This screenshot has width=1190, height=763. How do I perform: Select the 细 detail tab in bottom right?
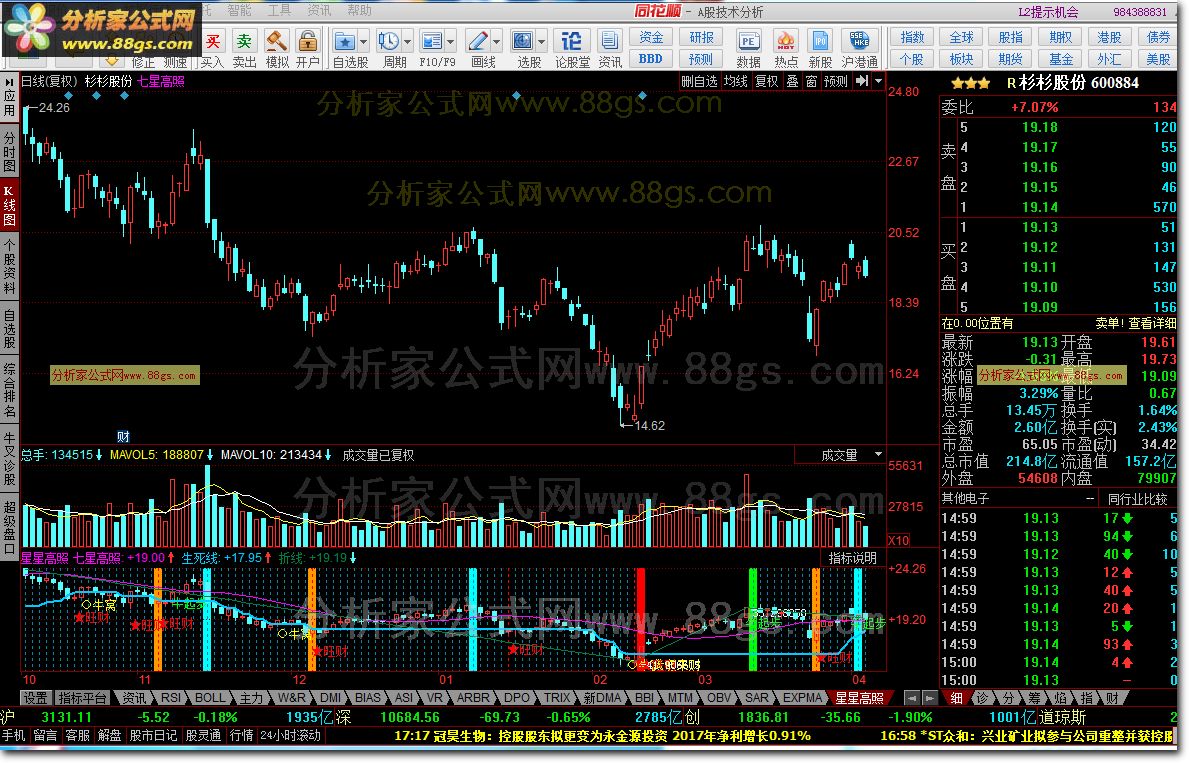[x=956, y=698]
